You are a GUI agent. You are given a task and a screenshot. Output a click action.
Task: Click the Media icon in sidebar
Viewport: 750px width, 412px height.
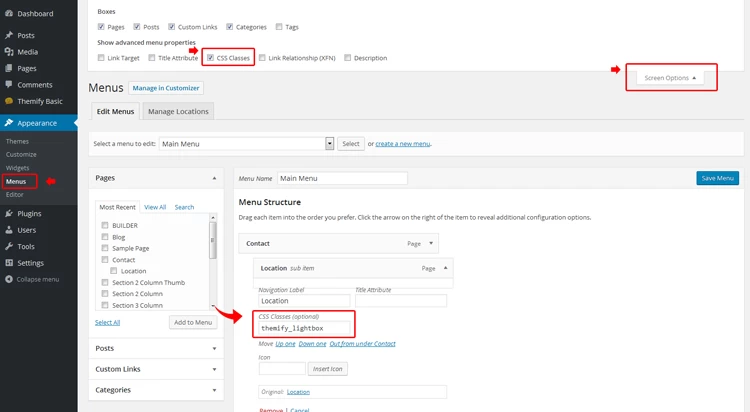point(9,52)
